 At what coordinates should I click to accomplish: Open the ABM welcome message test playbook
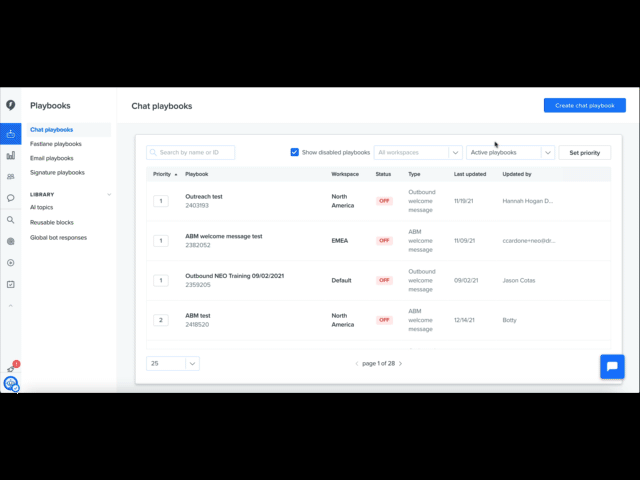click(x=224, y=236)
